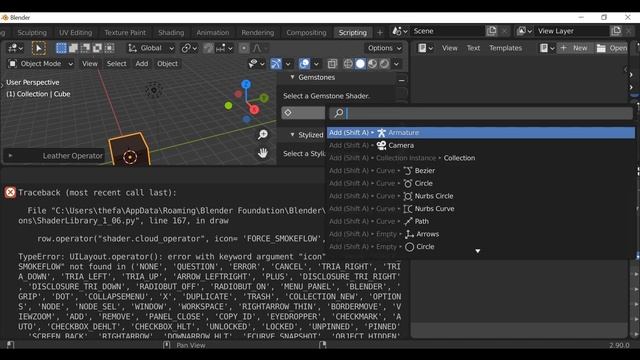Screen dimensions: 640x360
Task: Open text editor View menu
Action: 449,48
